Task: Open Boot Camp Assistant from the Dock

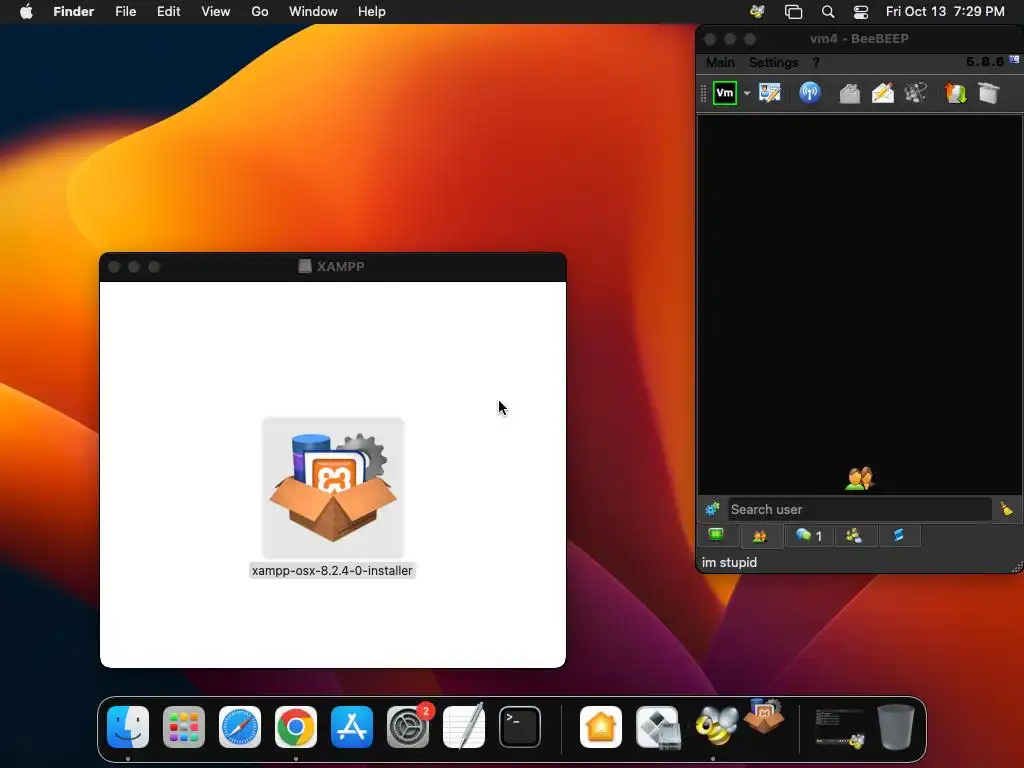Action: (658, 727)
